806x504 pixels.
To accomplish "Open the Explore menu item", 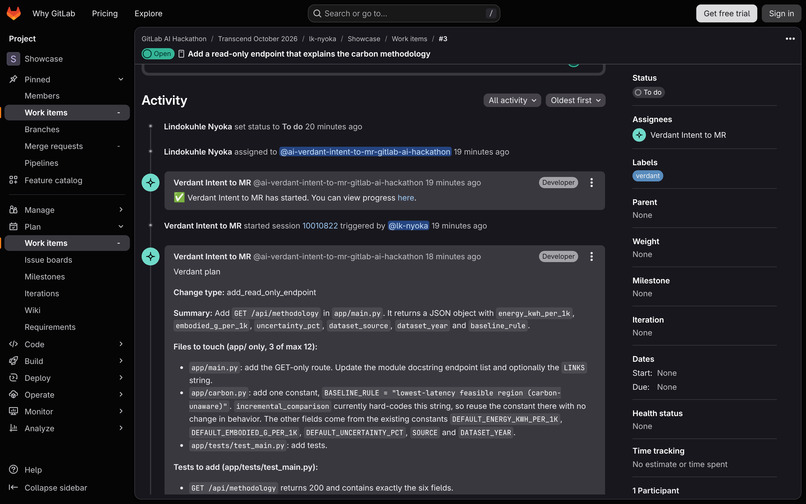I will pyautogui.click(x=149, y=13).
